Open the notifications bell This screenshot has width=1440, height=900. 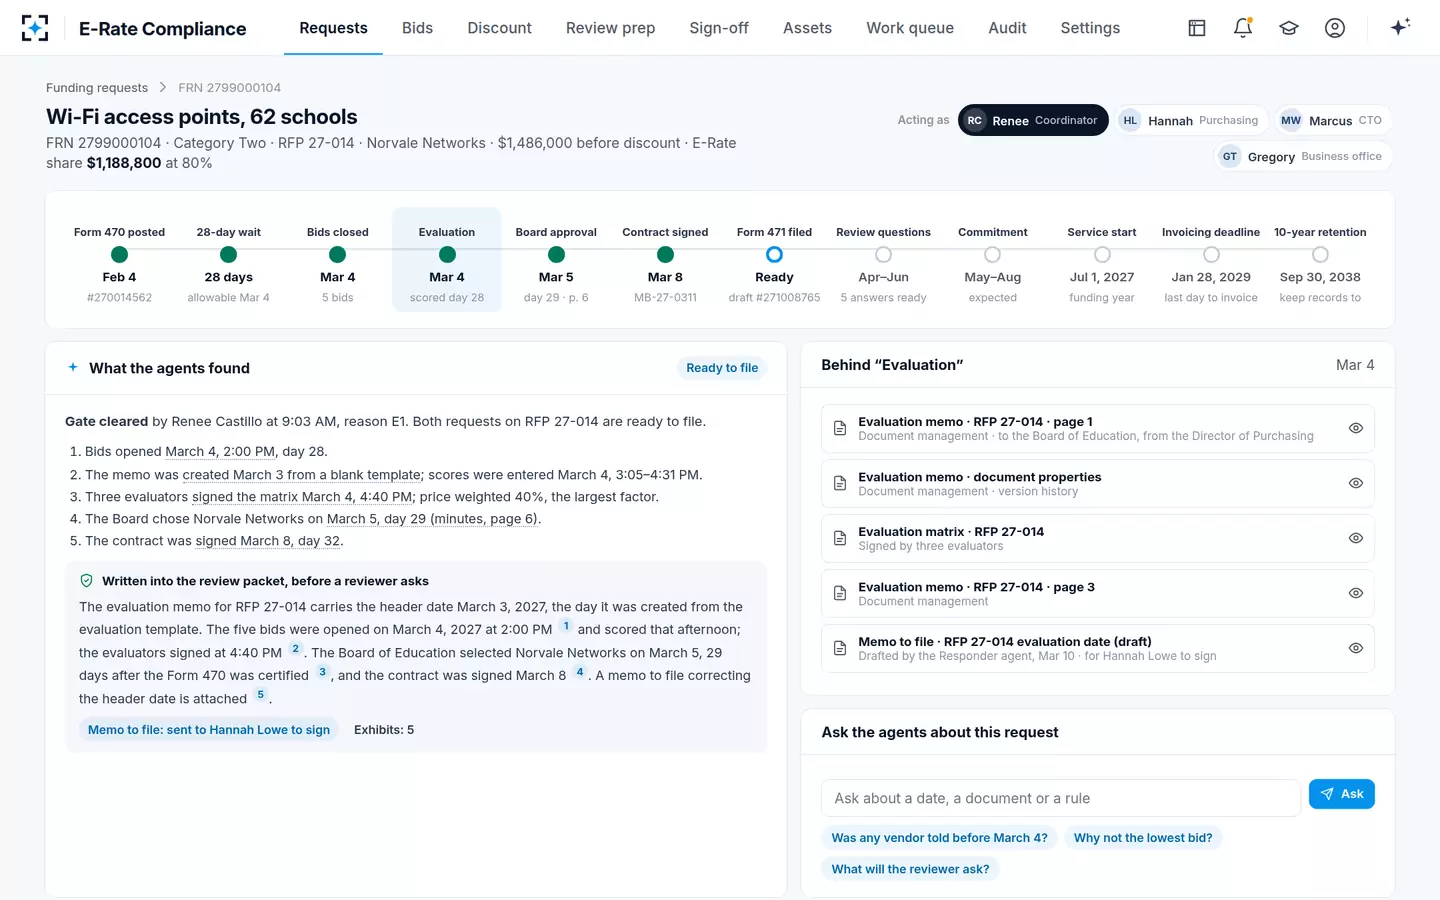1243,28
